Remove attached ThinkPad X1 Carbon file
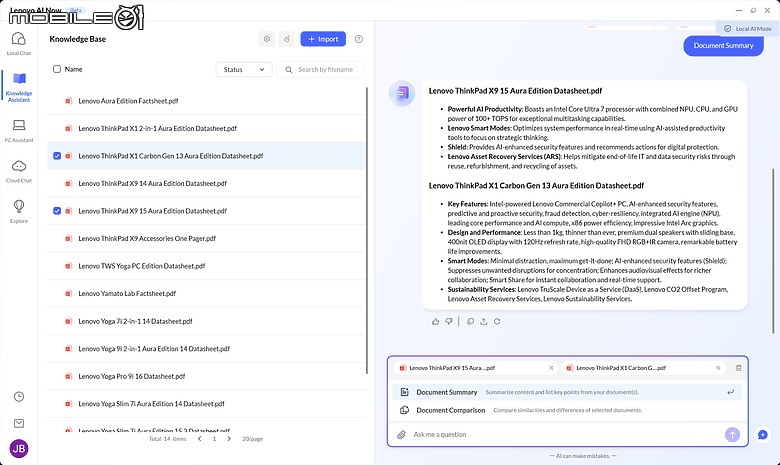The height and width of the screenshot is (465, 780). tap(718, 368)
